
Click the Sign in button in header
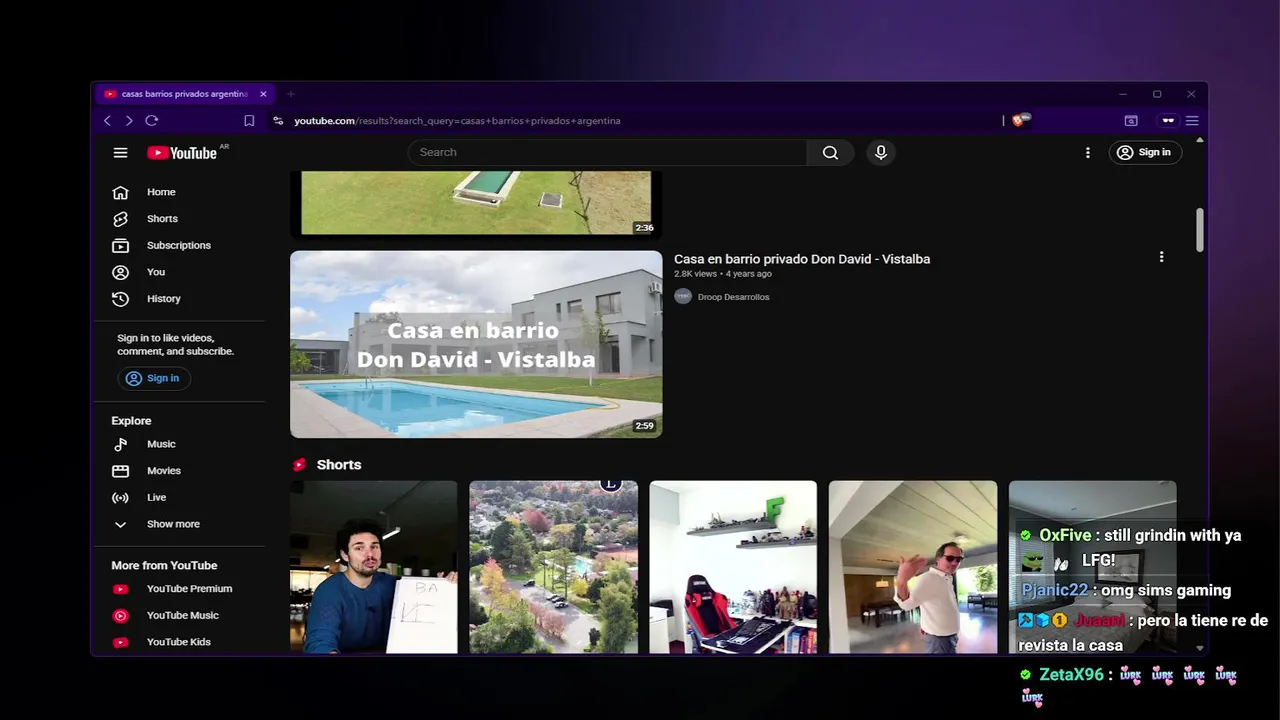[x=1145, y=152]
